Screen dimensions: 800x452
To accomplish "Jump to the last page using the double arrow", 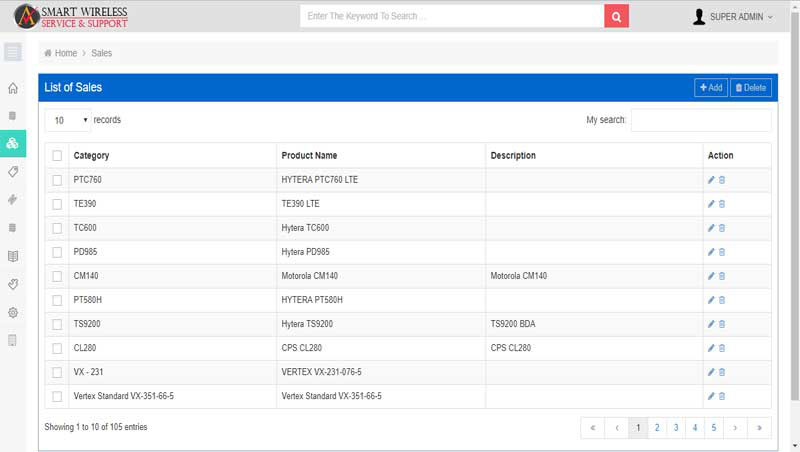I will 759,427.
